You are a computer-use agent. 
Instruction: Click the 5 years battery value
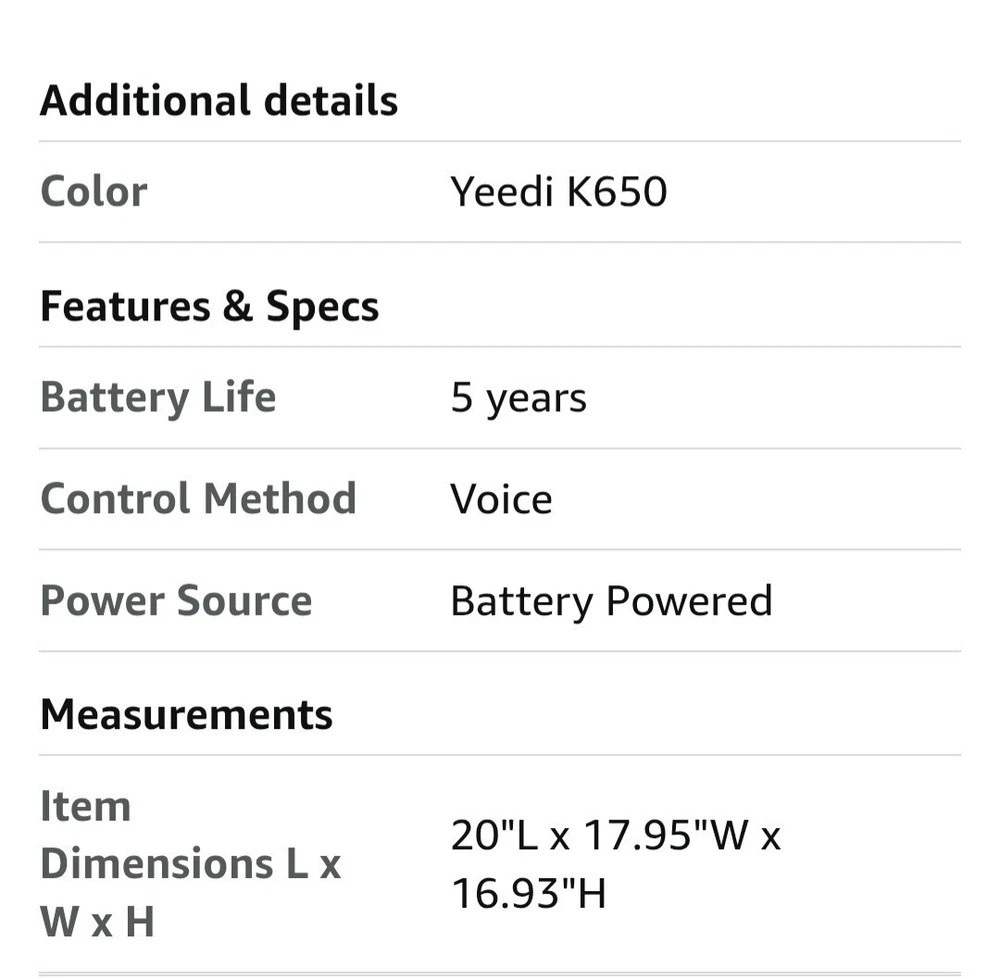[x=518, y=398]
